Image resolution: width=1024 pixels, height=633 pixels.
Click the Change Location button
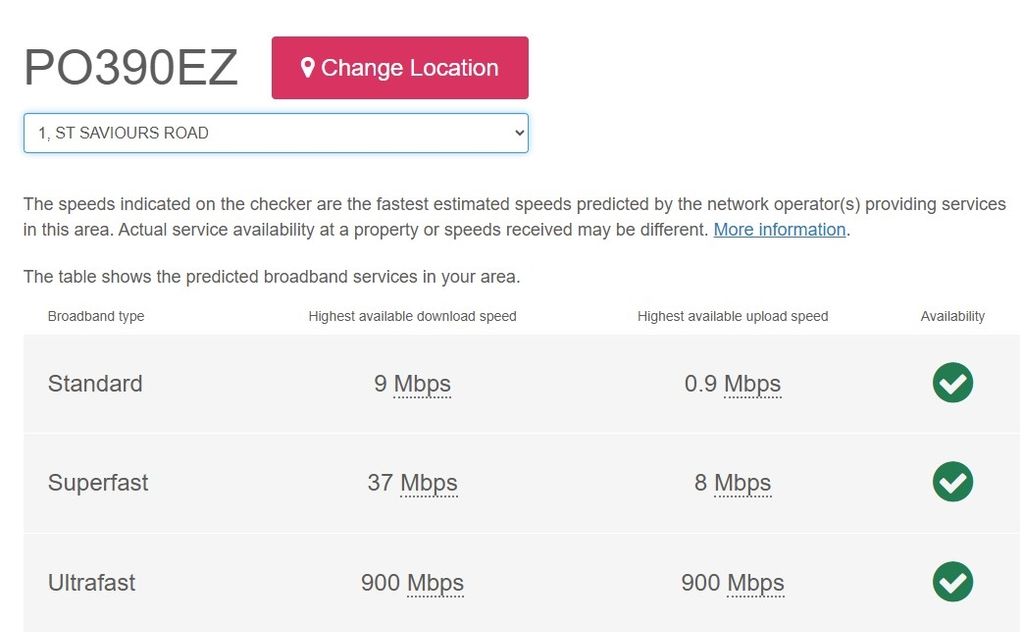tap(400, 68)
